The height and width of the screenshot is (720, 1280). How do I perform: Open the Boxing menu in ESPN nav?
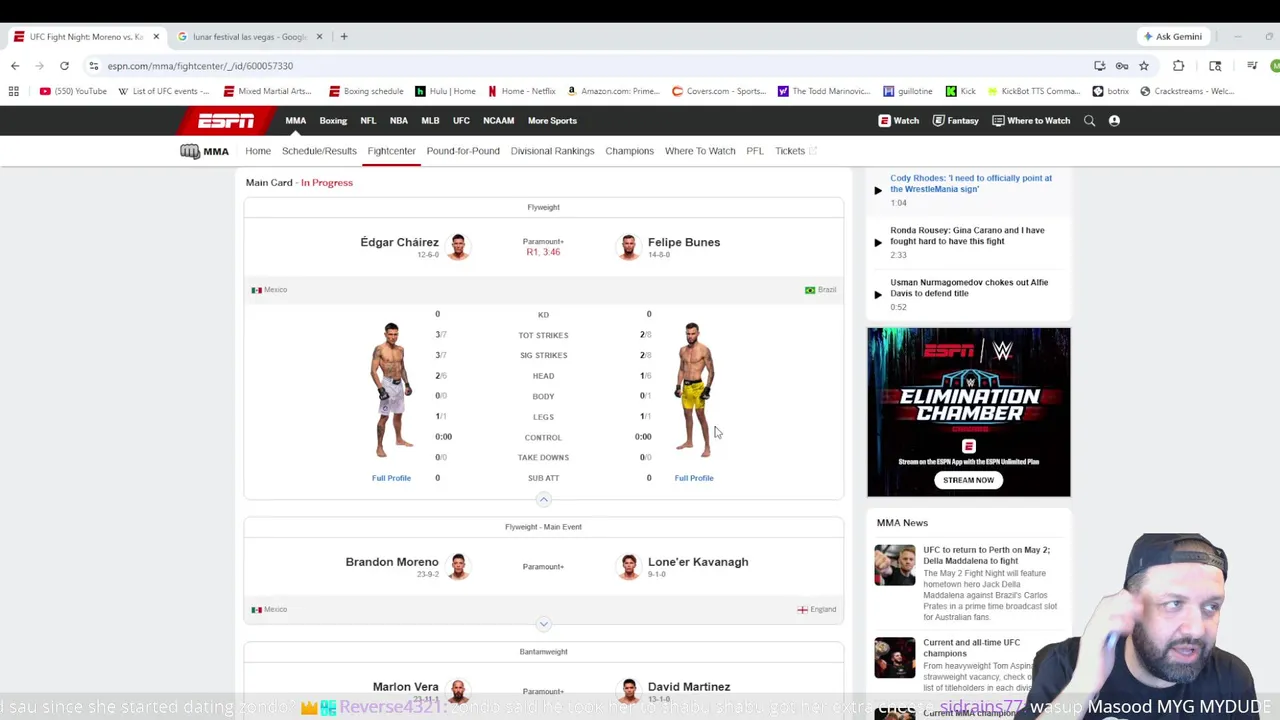pyautogui.click(x=333, y=121)
